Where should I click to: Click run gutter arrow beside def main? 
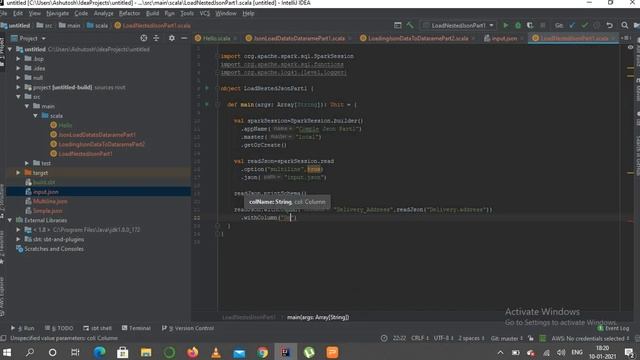tap(207, 104)
